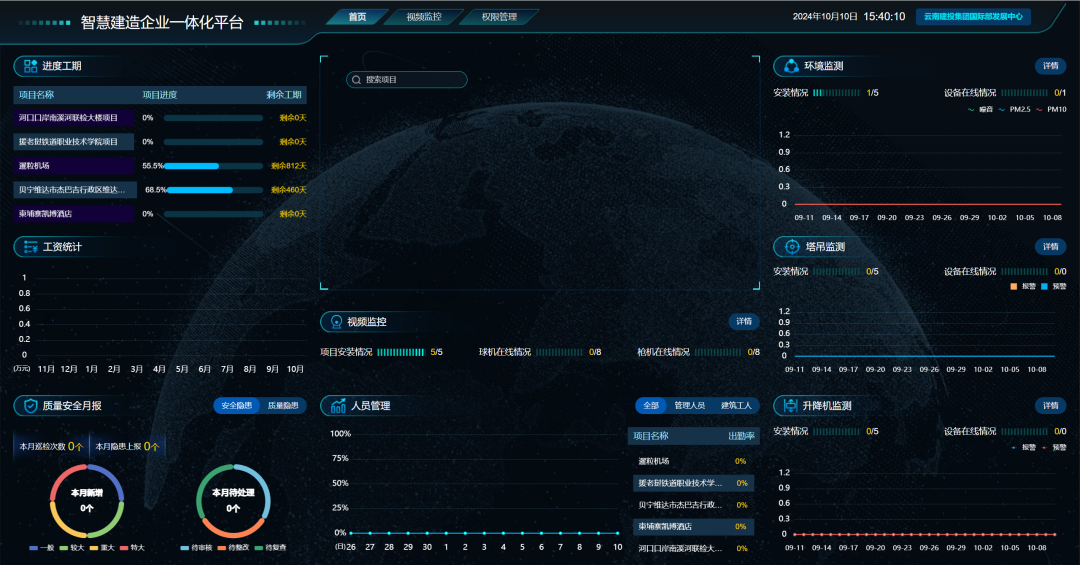Click progress bar of 河口口岸南溪河联检大楼项目
The image size is (1080, 565).
tap(214, 118)
